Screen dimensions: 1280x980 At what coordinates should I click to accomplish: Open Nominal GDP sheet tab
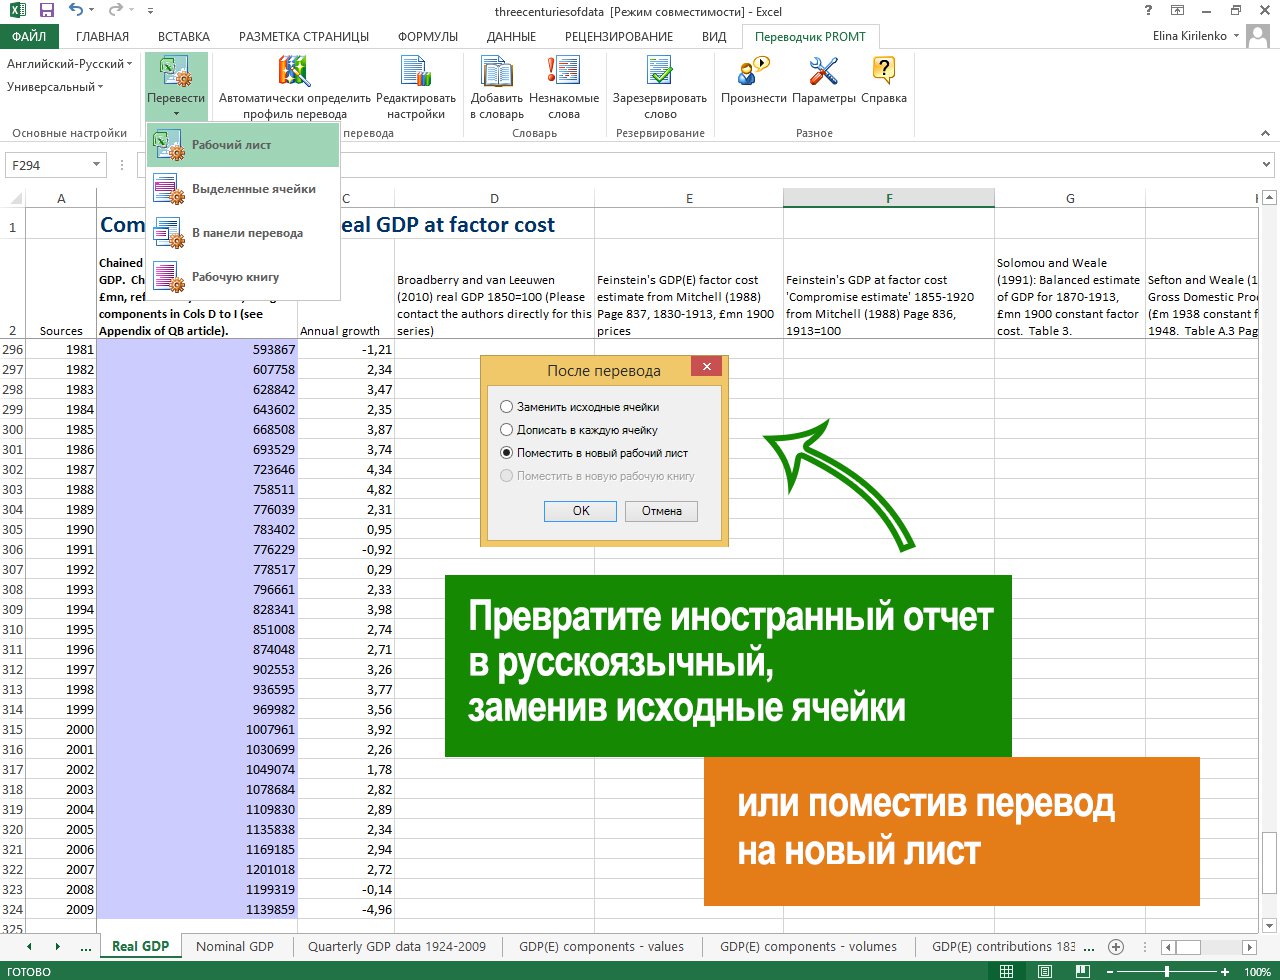[x=235, y=946]
